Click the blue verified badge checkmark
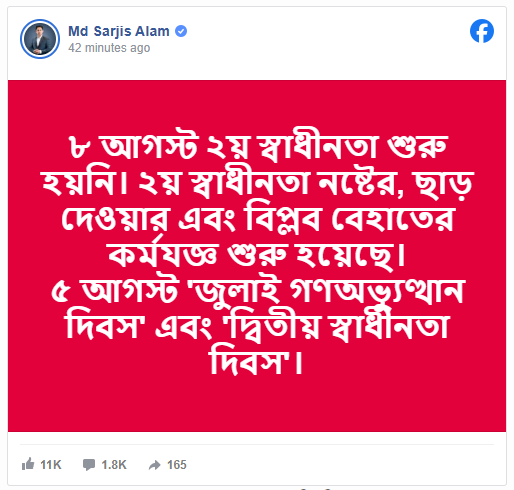 [181, 31]
